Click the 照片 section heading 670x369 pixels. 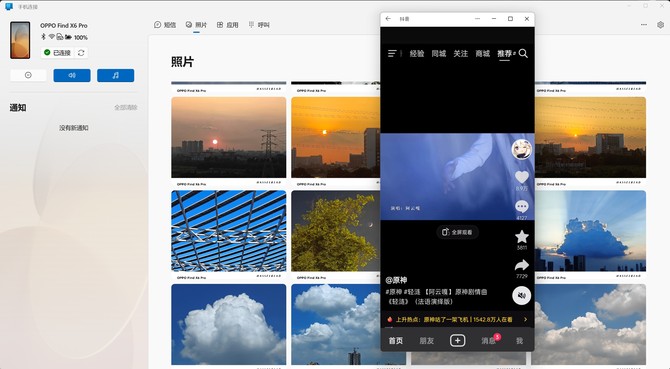point(182,62)
